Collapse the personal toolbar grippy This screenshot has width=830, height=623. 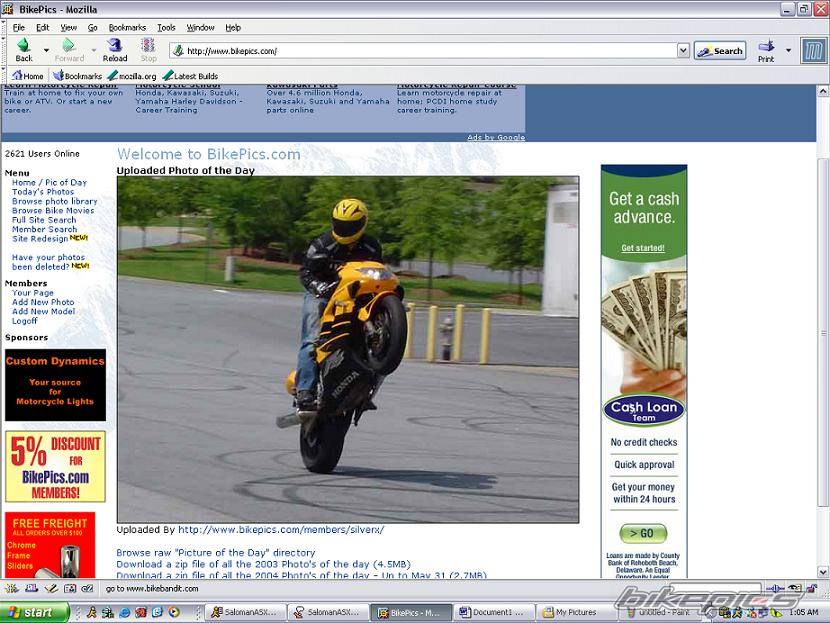[x=3, y=76]
